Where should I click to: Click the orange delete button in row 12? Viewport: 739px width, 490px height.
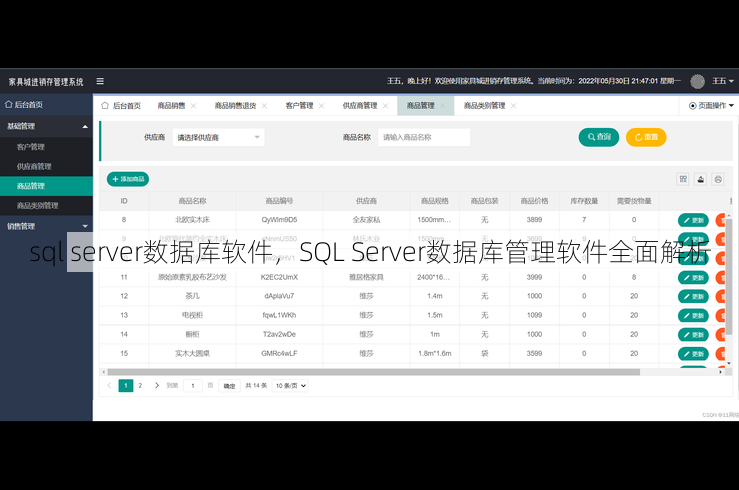pos(721,296)
